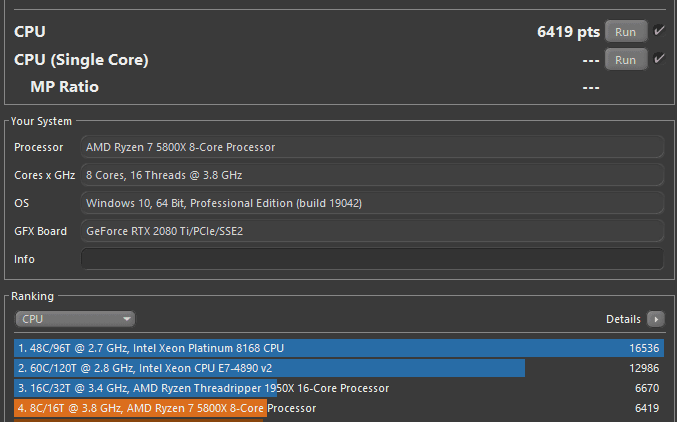Click the Cores x GHz field

[x=372, y=175]
